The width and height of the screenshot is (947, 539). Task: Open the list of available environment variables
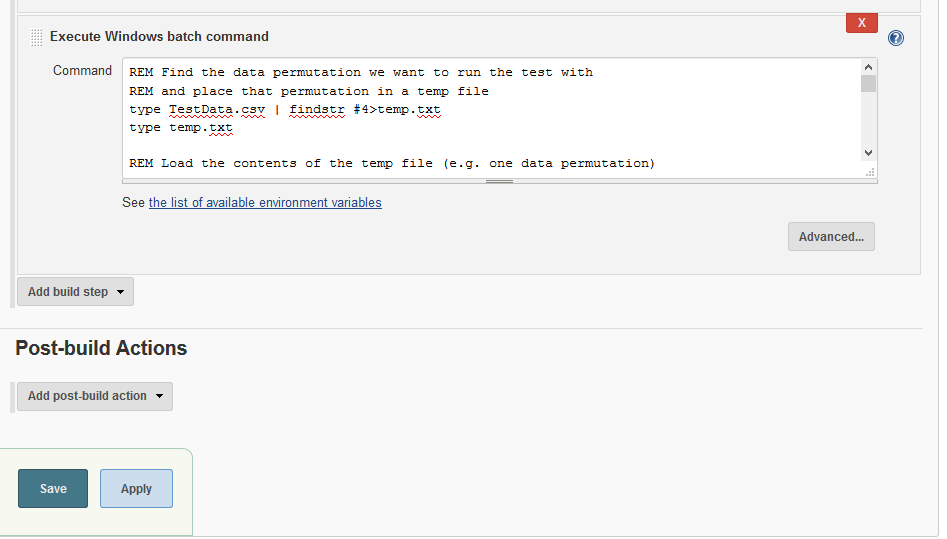pyautogui.click(x=265, y=202)
